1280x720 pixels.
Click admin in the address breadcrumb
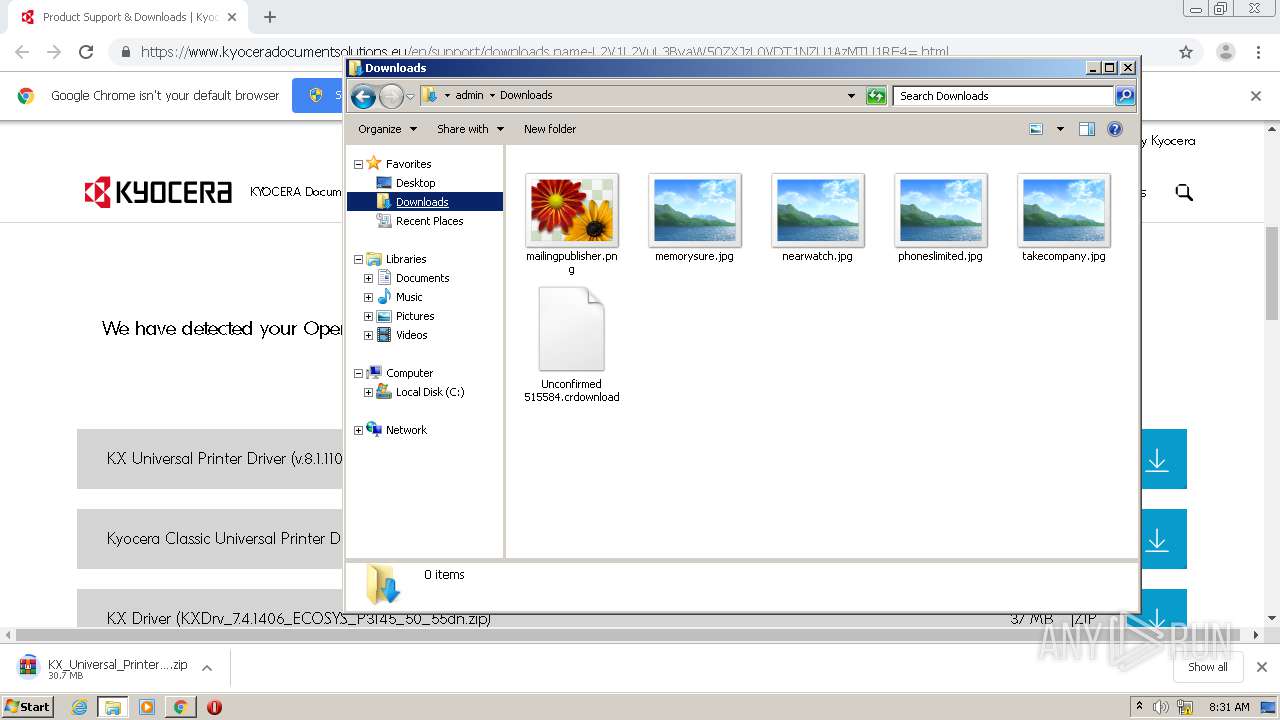click(469, 96)
